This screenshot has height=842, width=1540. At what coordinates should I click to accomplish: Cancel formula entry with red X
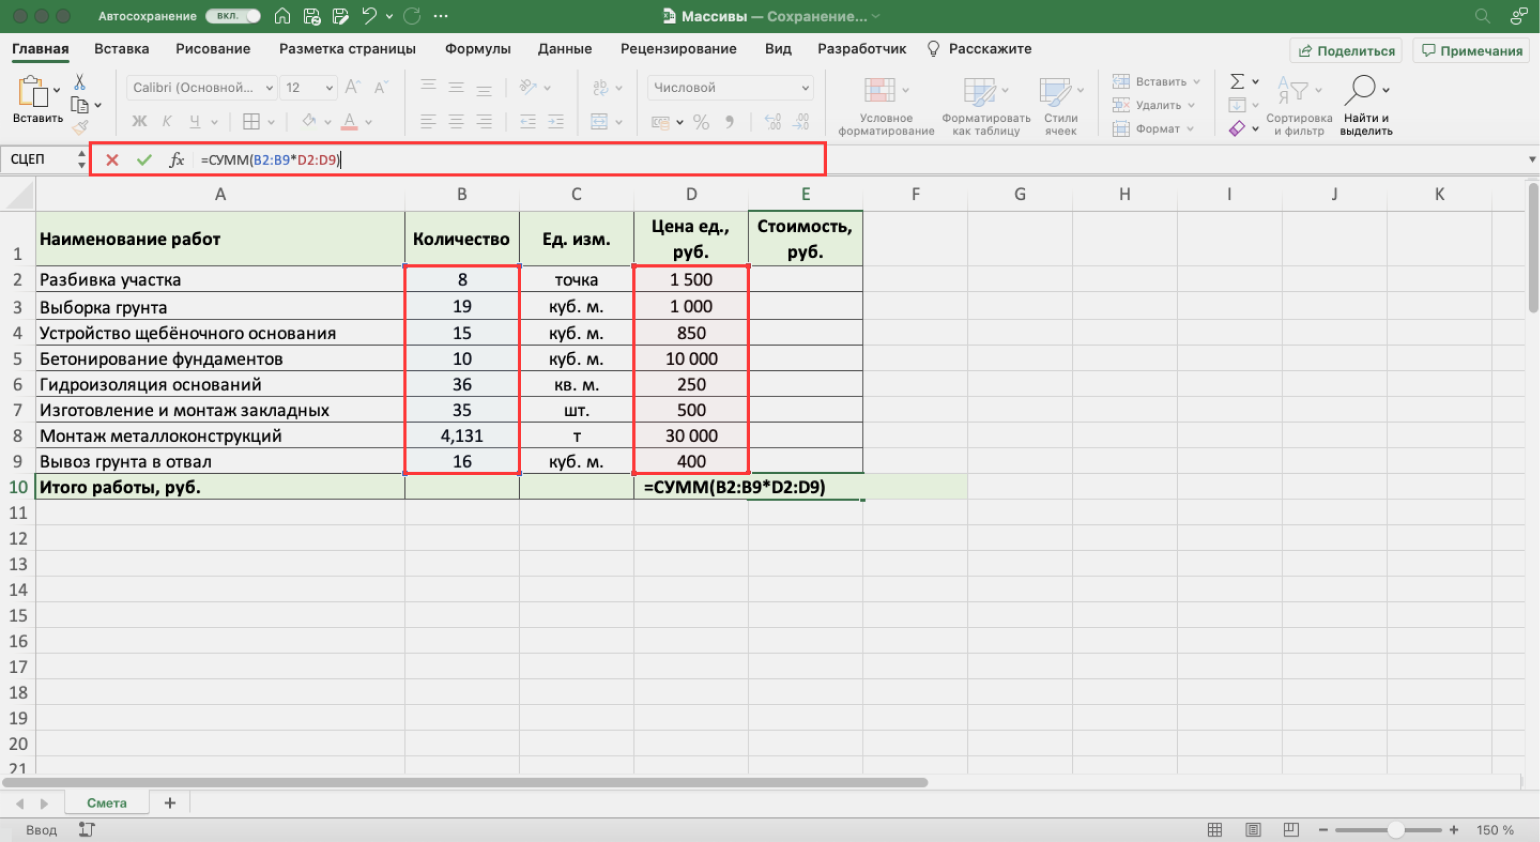coord(112,160)
